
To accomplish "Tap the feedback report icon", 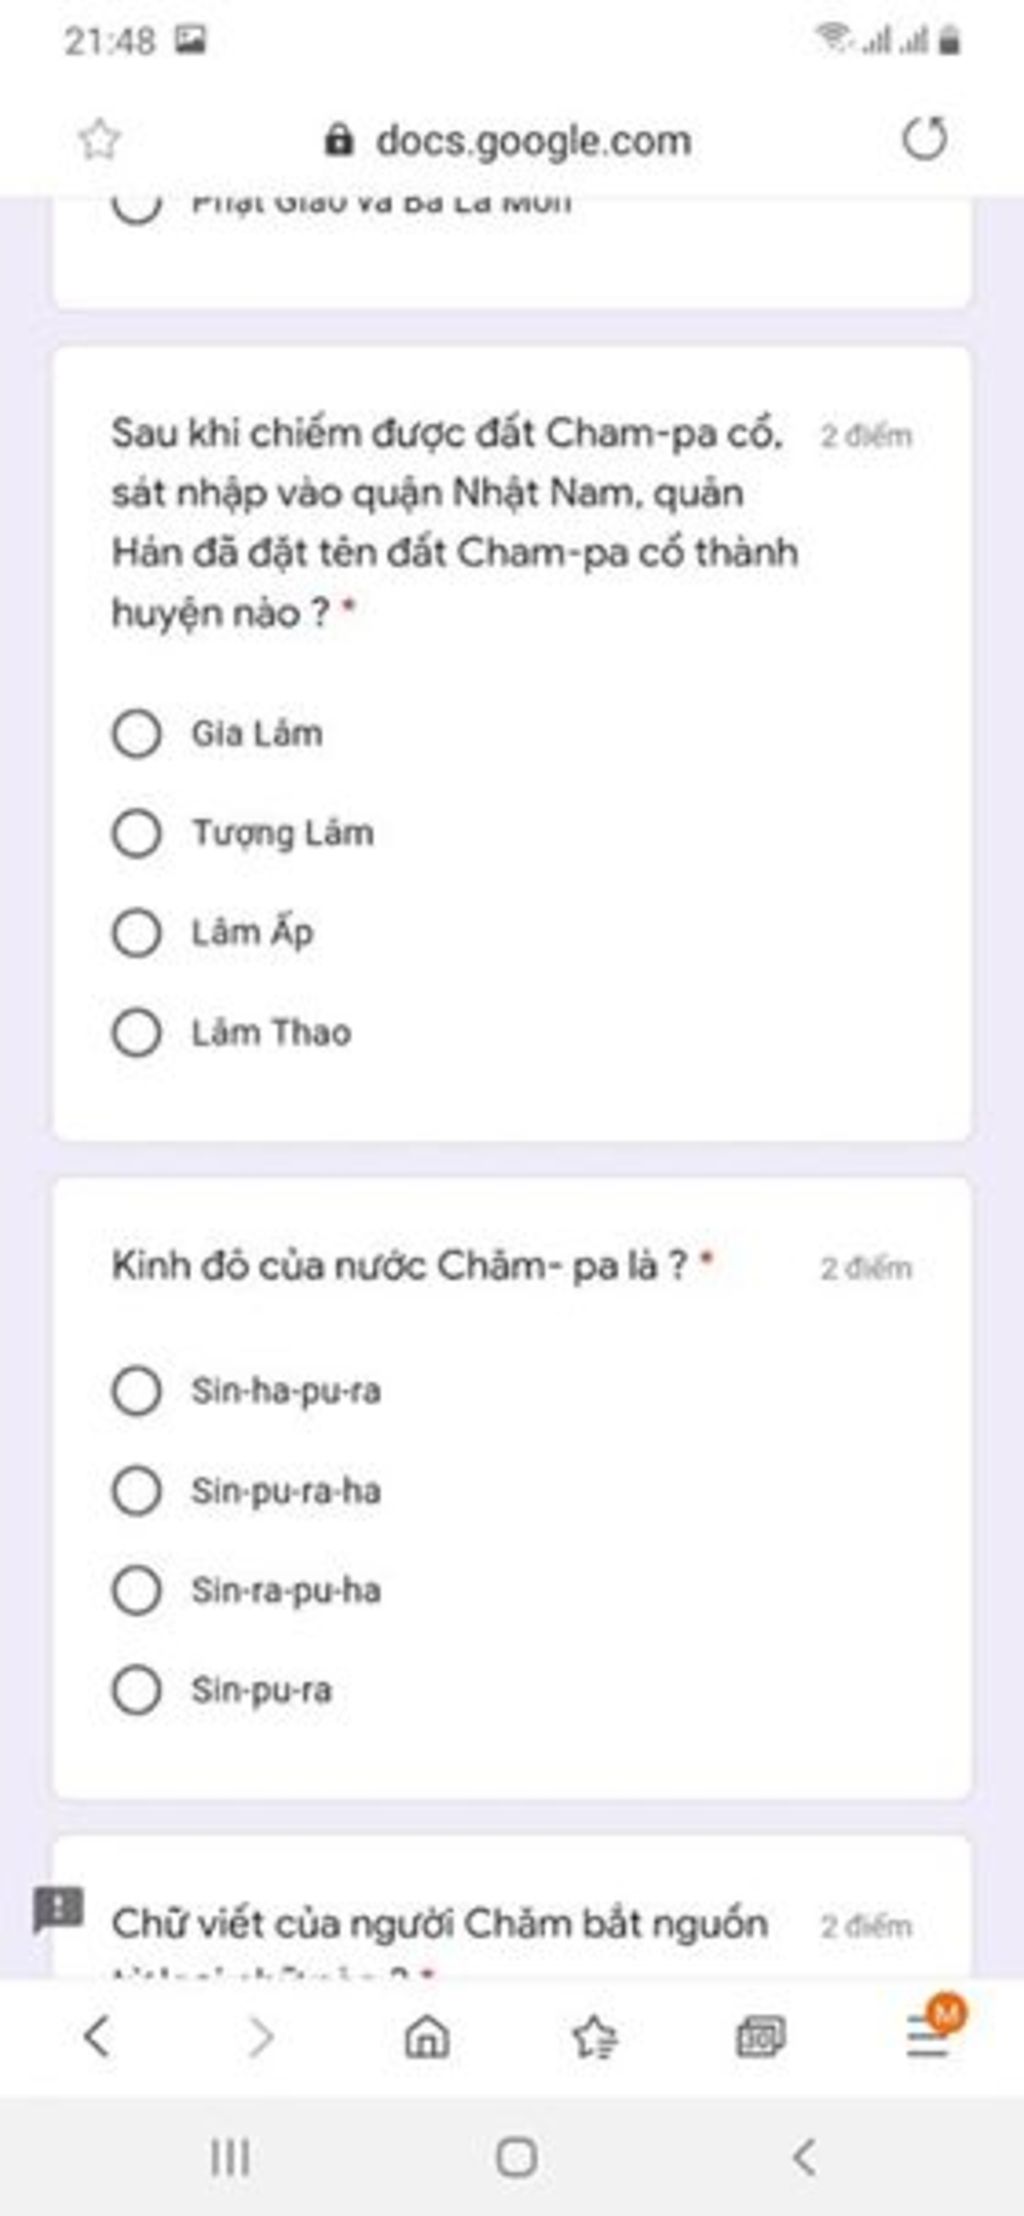I will tap(59, 1910).
